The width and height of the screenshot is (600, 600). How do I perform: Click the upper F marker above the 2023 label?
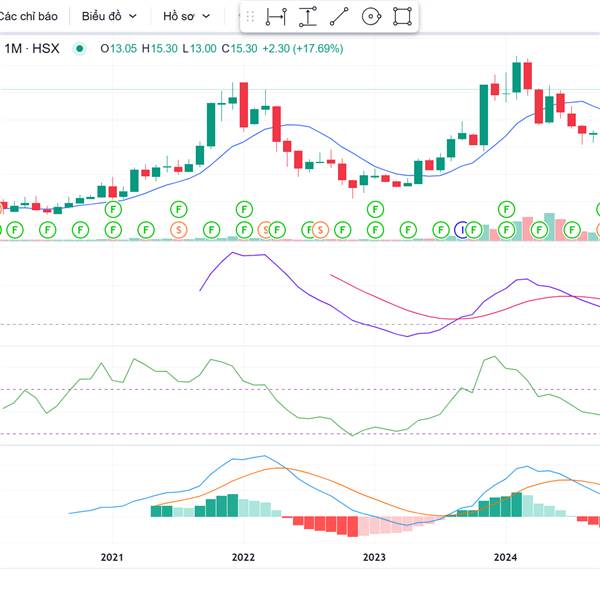pos(375,209)
